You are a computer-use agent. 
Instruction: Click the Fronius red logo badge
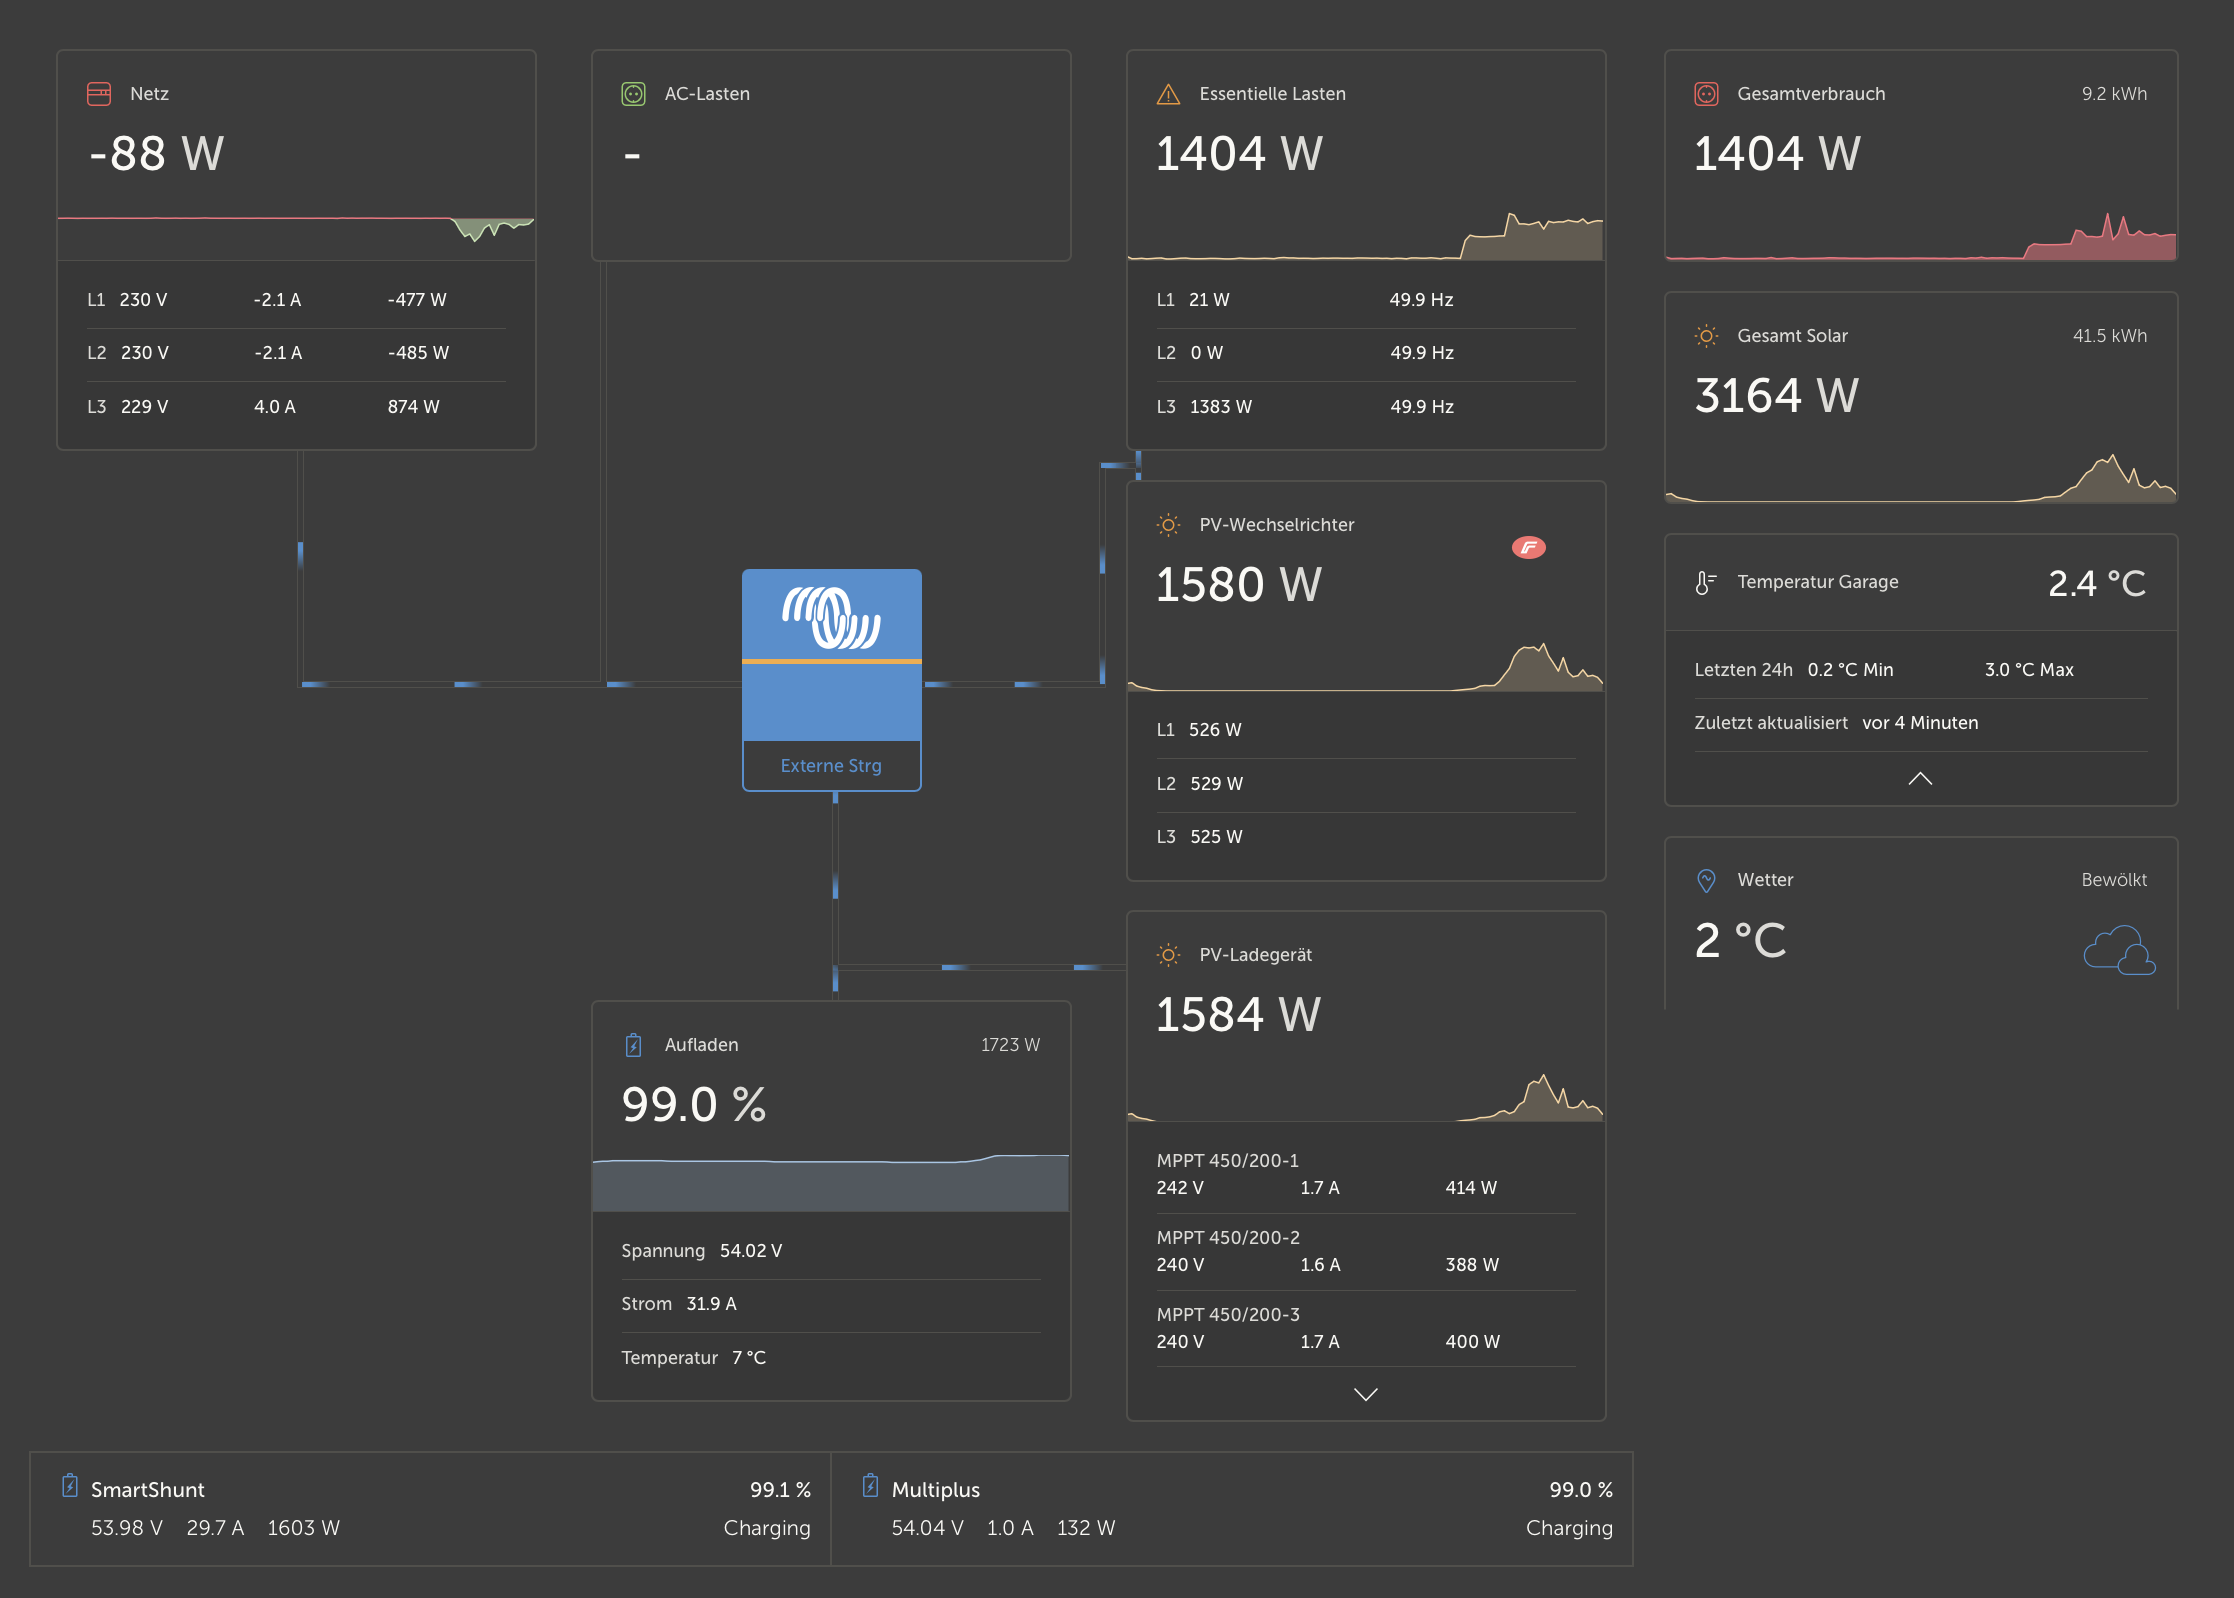(x=1528, y=547)
